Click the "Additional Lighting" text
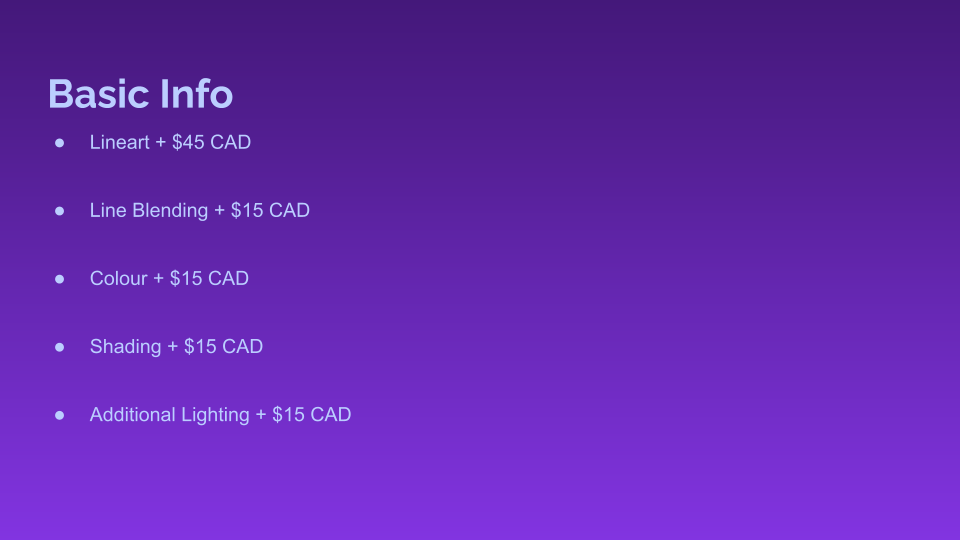960x540 pixels. pyautogui.click(x=169, y=414)
